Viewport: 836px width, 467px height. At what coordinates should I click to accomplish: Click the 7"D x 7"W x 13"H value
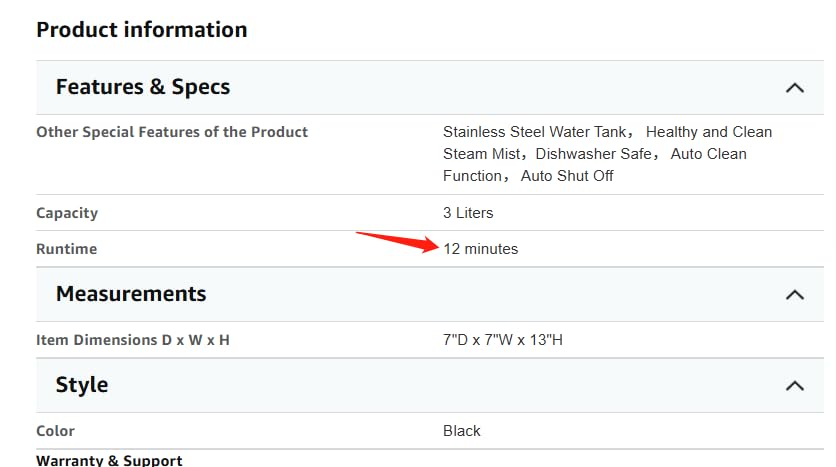pyautogui.click(x=503, y=340)
